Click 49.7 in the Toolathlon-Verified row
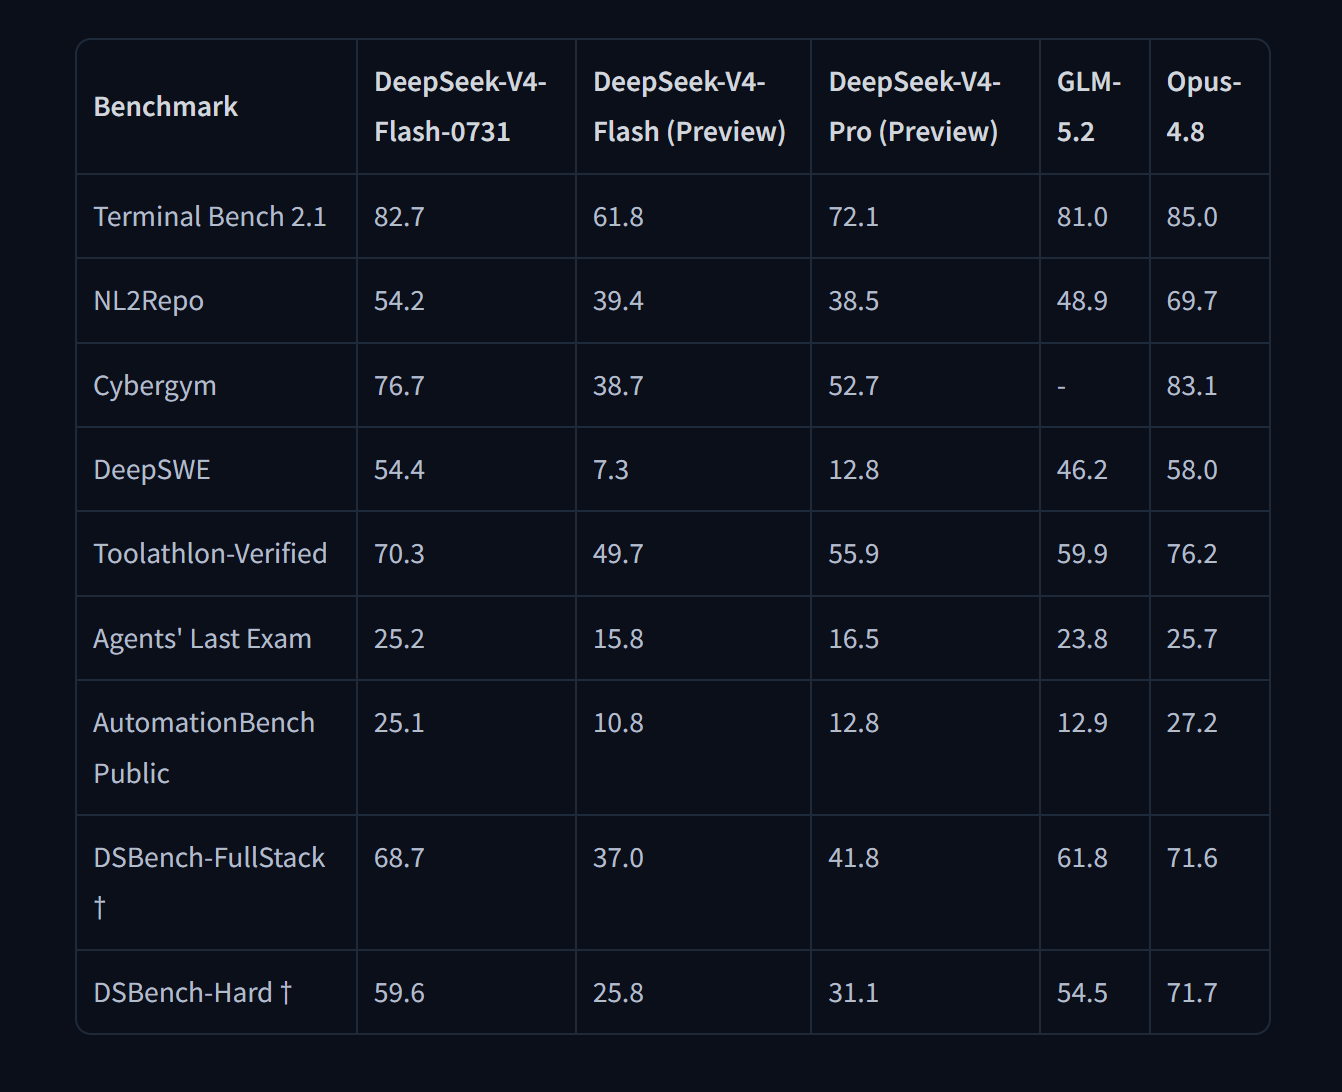The image size is (1342, 1092). point(618,554)
